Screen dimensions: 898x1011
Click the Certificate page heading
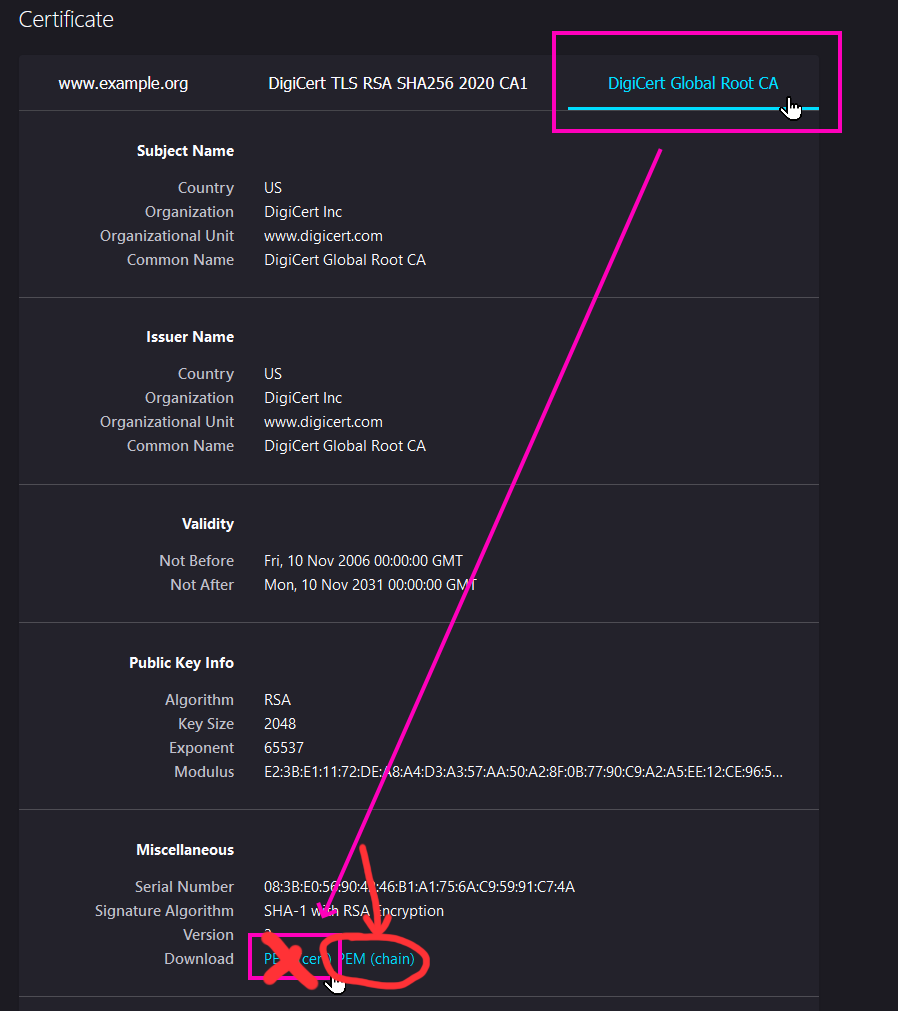click(66, 19)
